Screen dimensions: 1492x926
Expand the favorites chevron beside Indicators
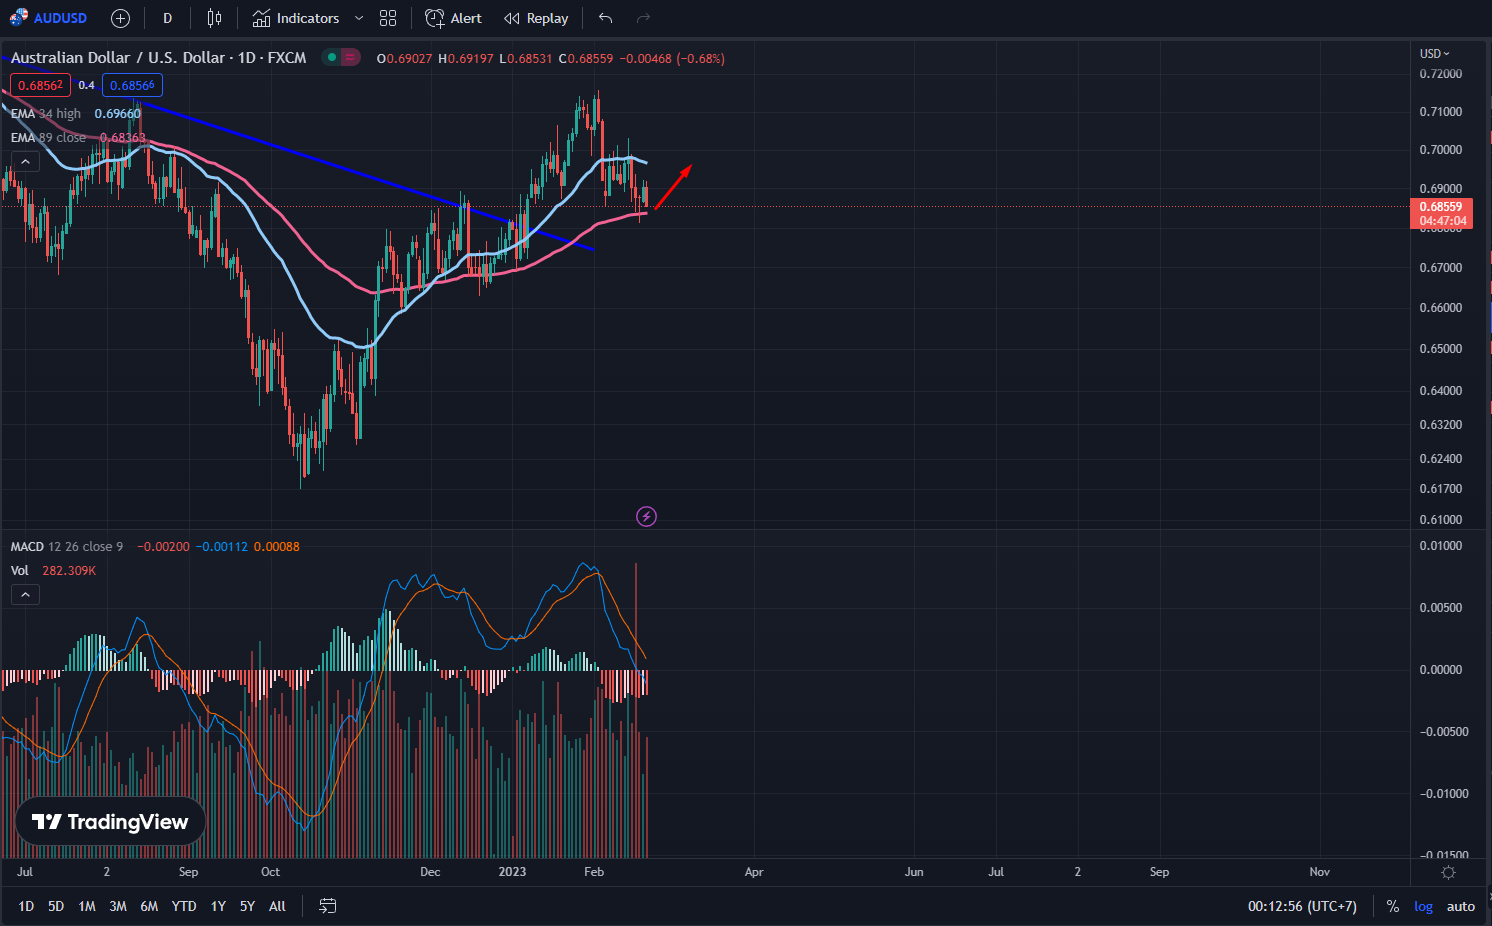tap(359, 18)
